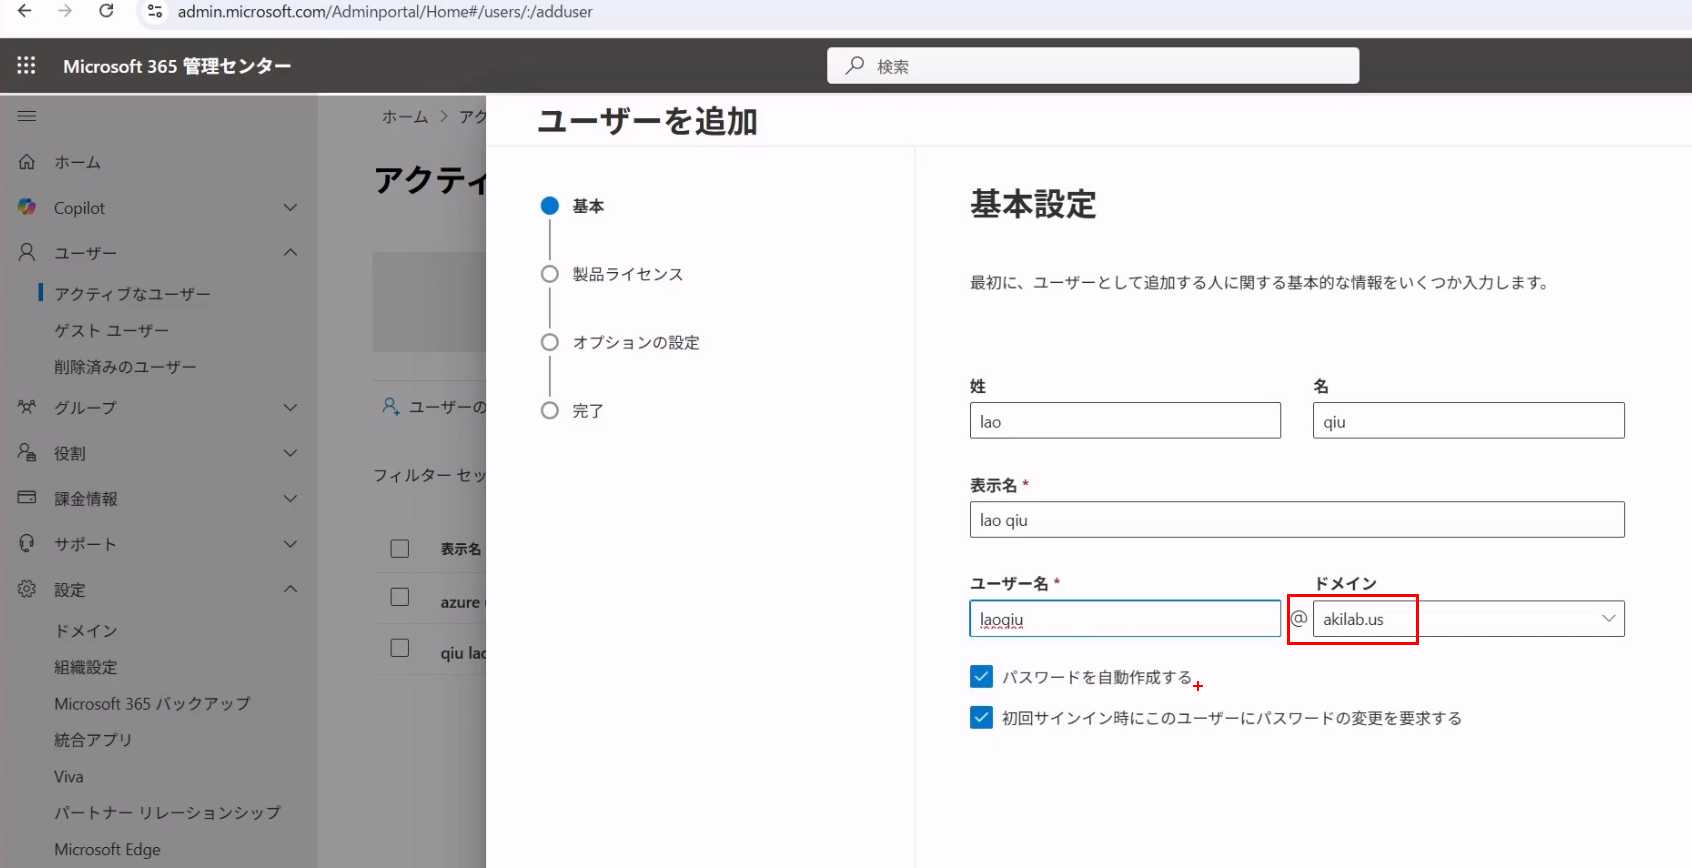Expand the グループ section chevron
Screen dimensions: 1692x868
[290, 408]
